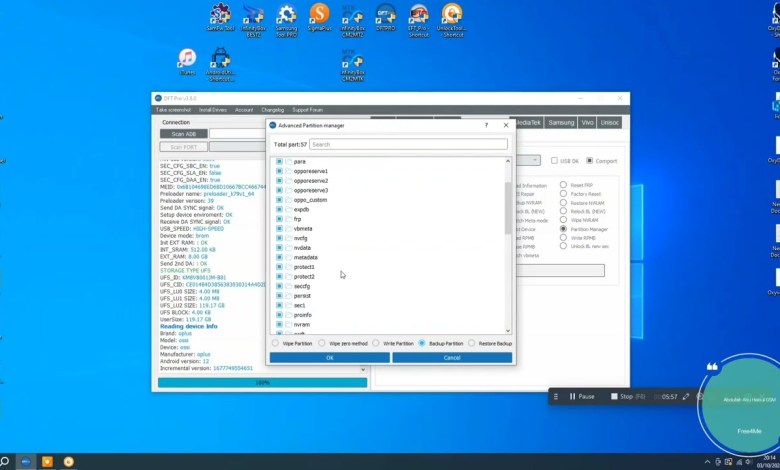The width and height of the screenshot is (780, 470).
Task: Show hidden system tray icons chevron
Action: [x=707, y=463]
